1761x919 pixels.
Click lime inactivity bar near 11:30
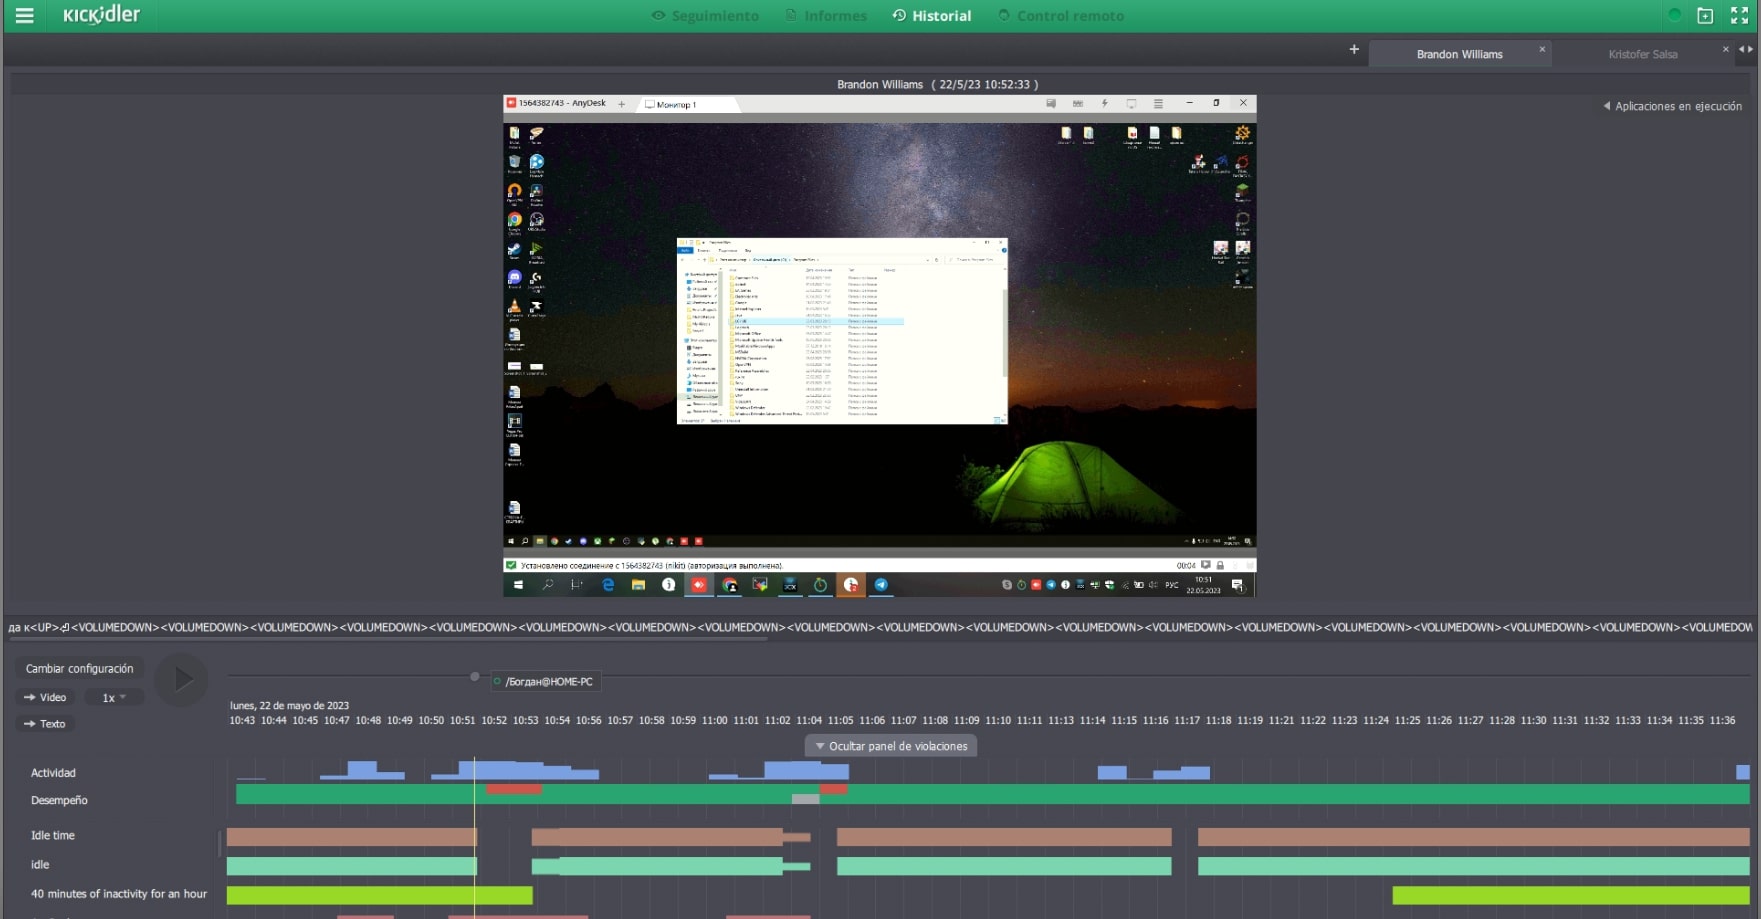point(1571,896)
